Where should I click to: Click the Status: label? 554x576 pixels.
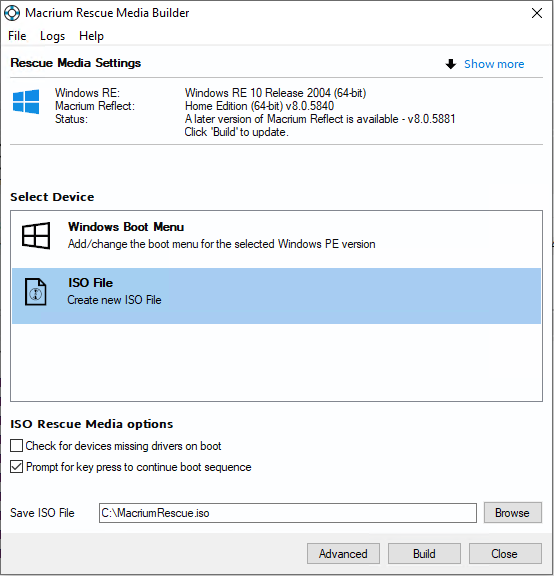tap(71, 119)
